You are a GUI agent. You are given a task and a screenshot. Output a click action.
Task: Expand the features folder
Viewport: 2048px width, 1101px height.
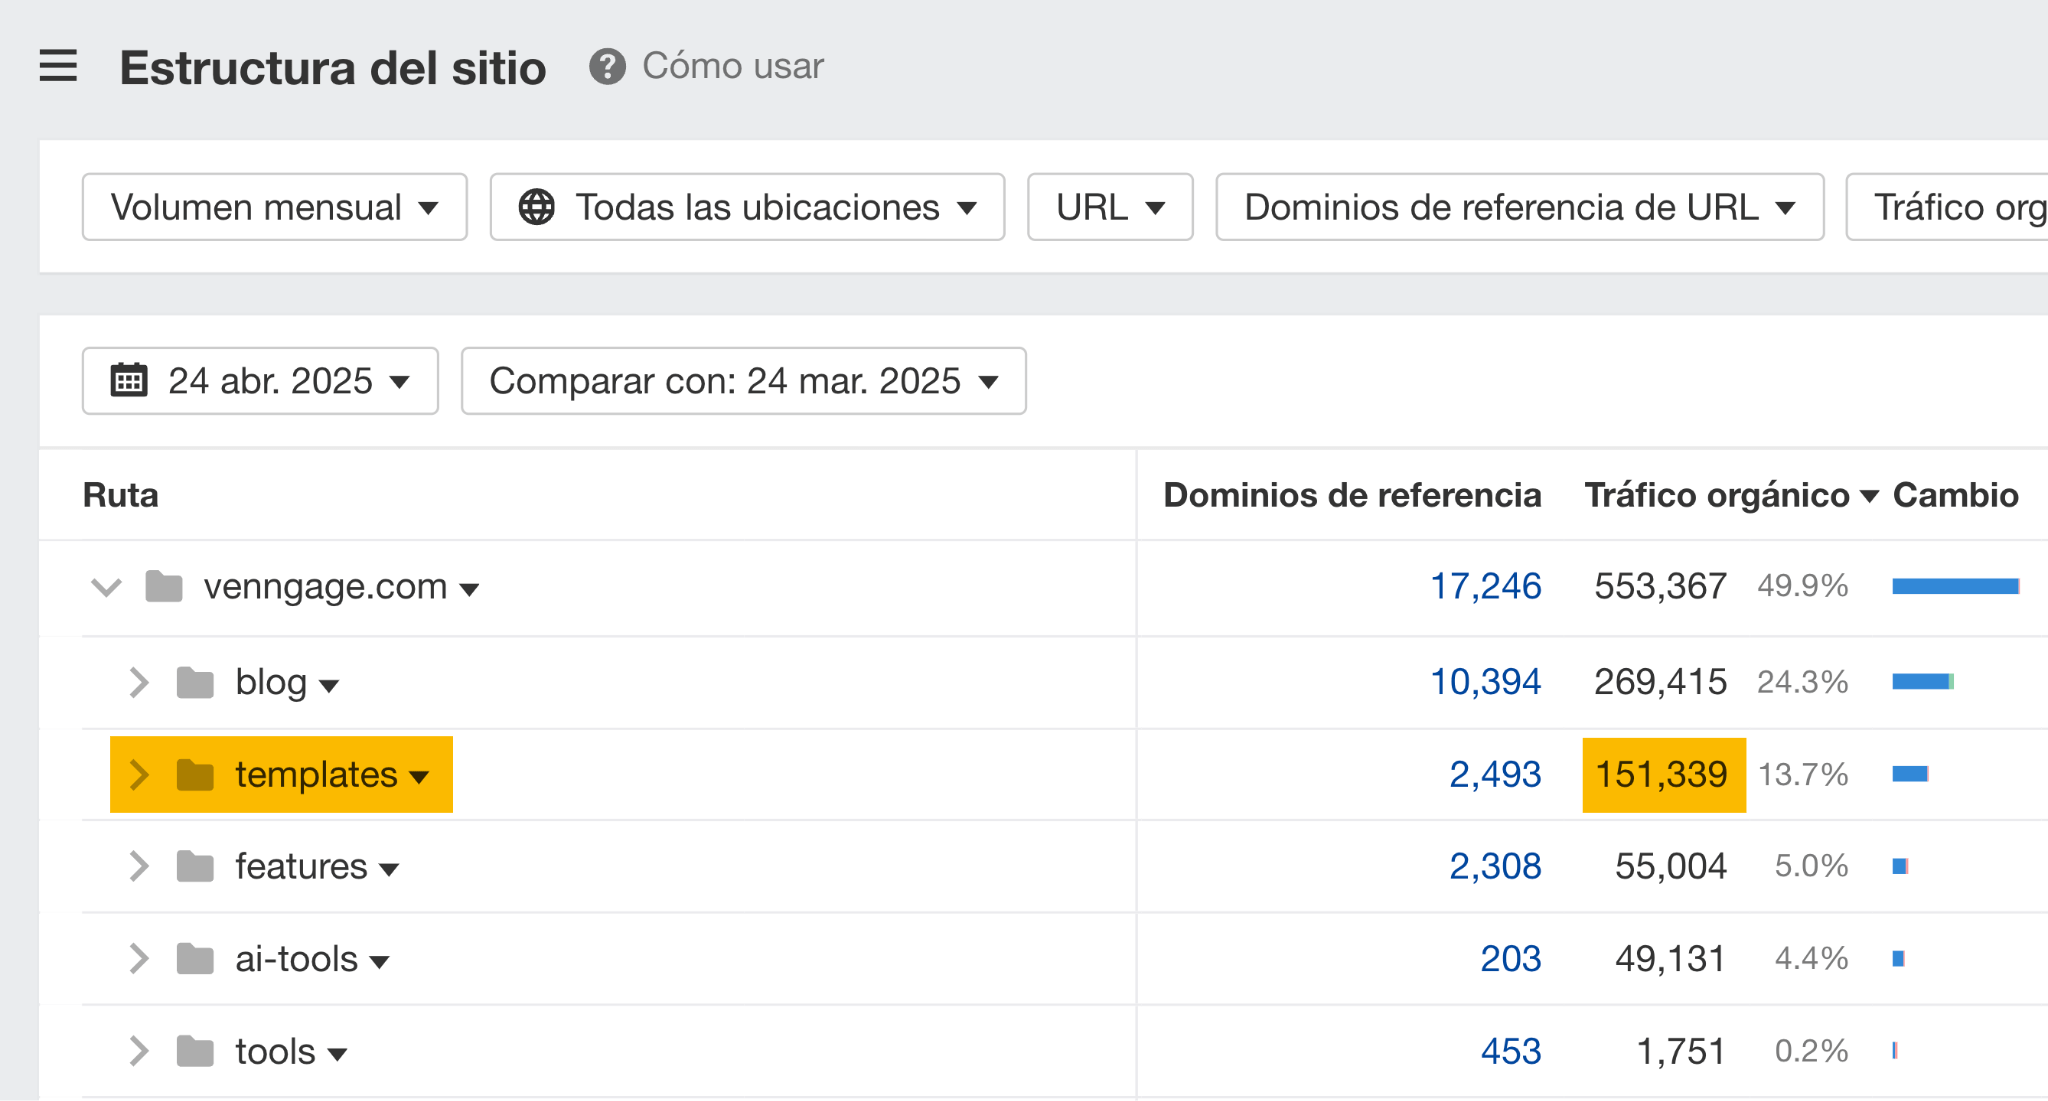click(138, 866)
